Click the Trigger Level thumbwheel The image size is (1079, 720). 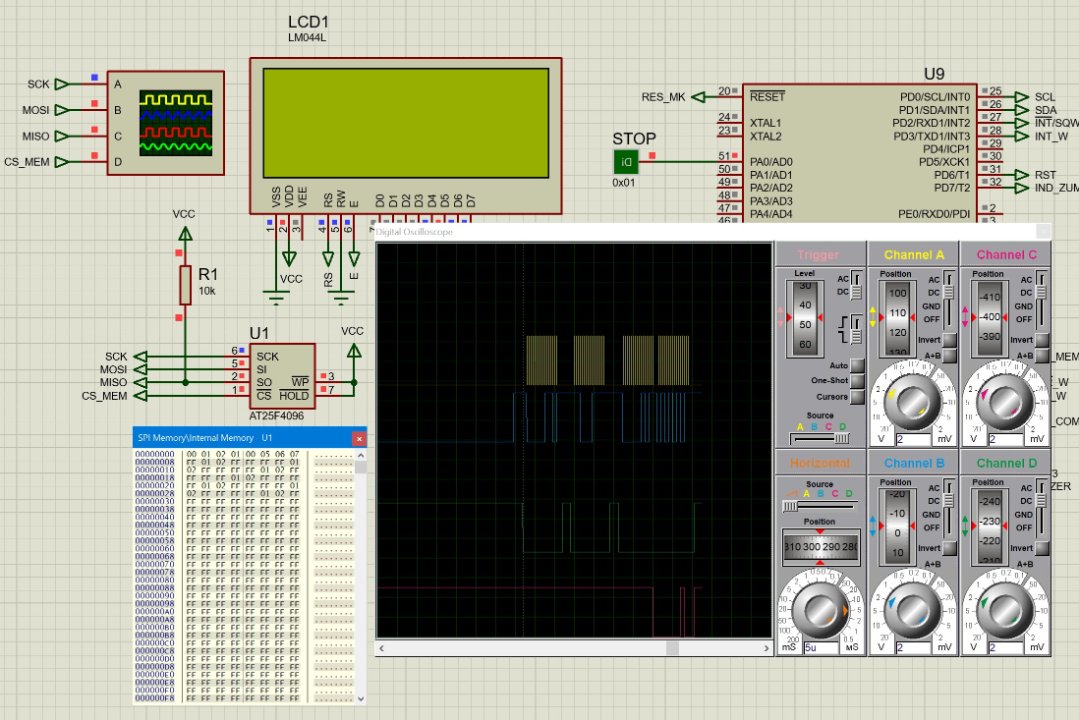click(x=804, y=317)
